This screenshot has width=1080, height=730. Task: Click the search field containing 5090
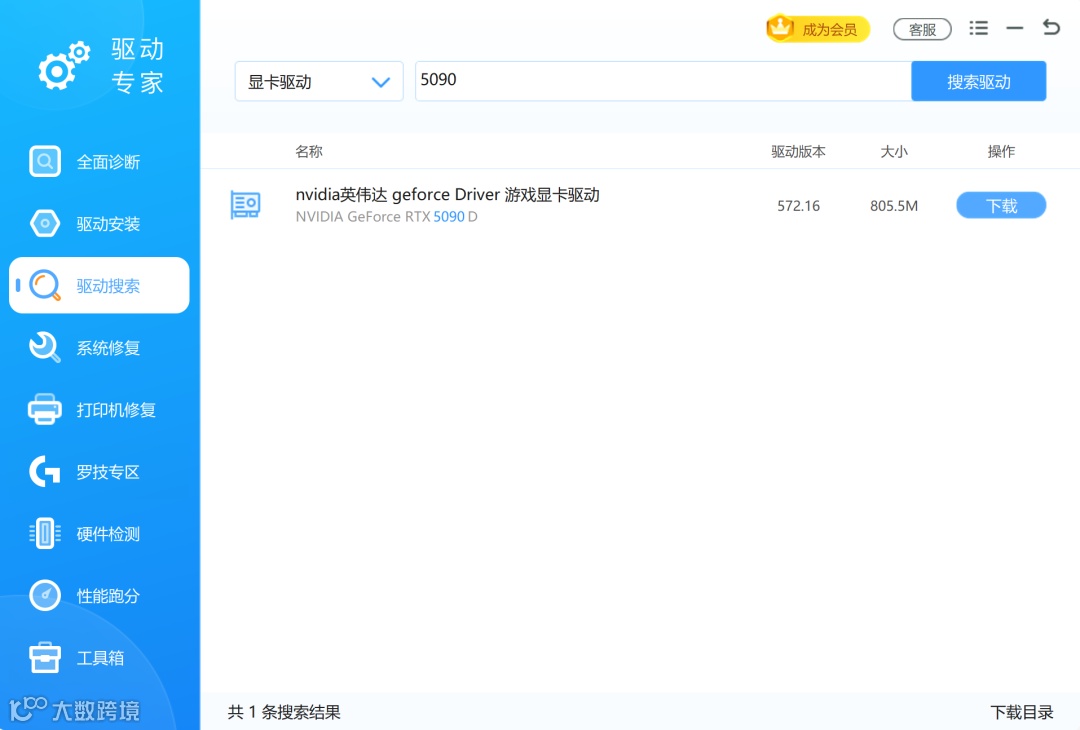(663, 81)
